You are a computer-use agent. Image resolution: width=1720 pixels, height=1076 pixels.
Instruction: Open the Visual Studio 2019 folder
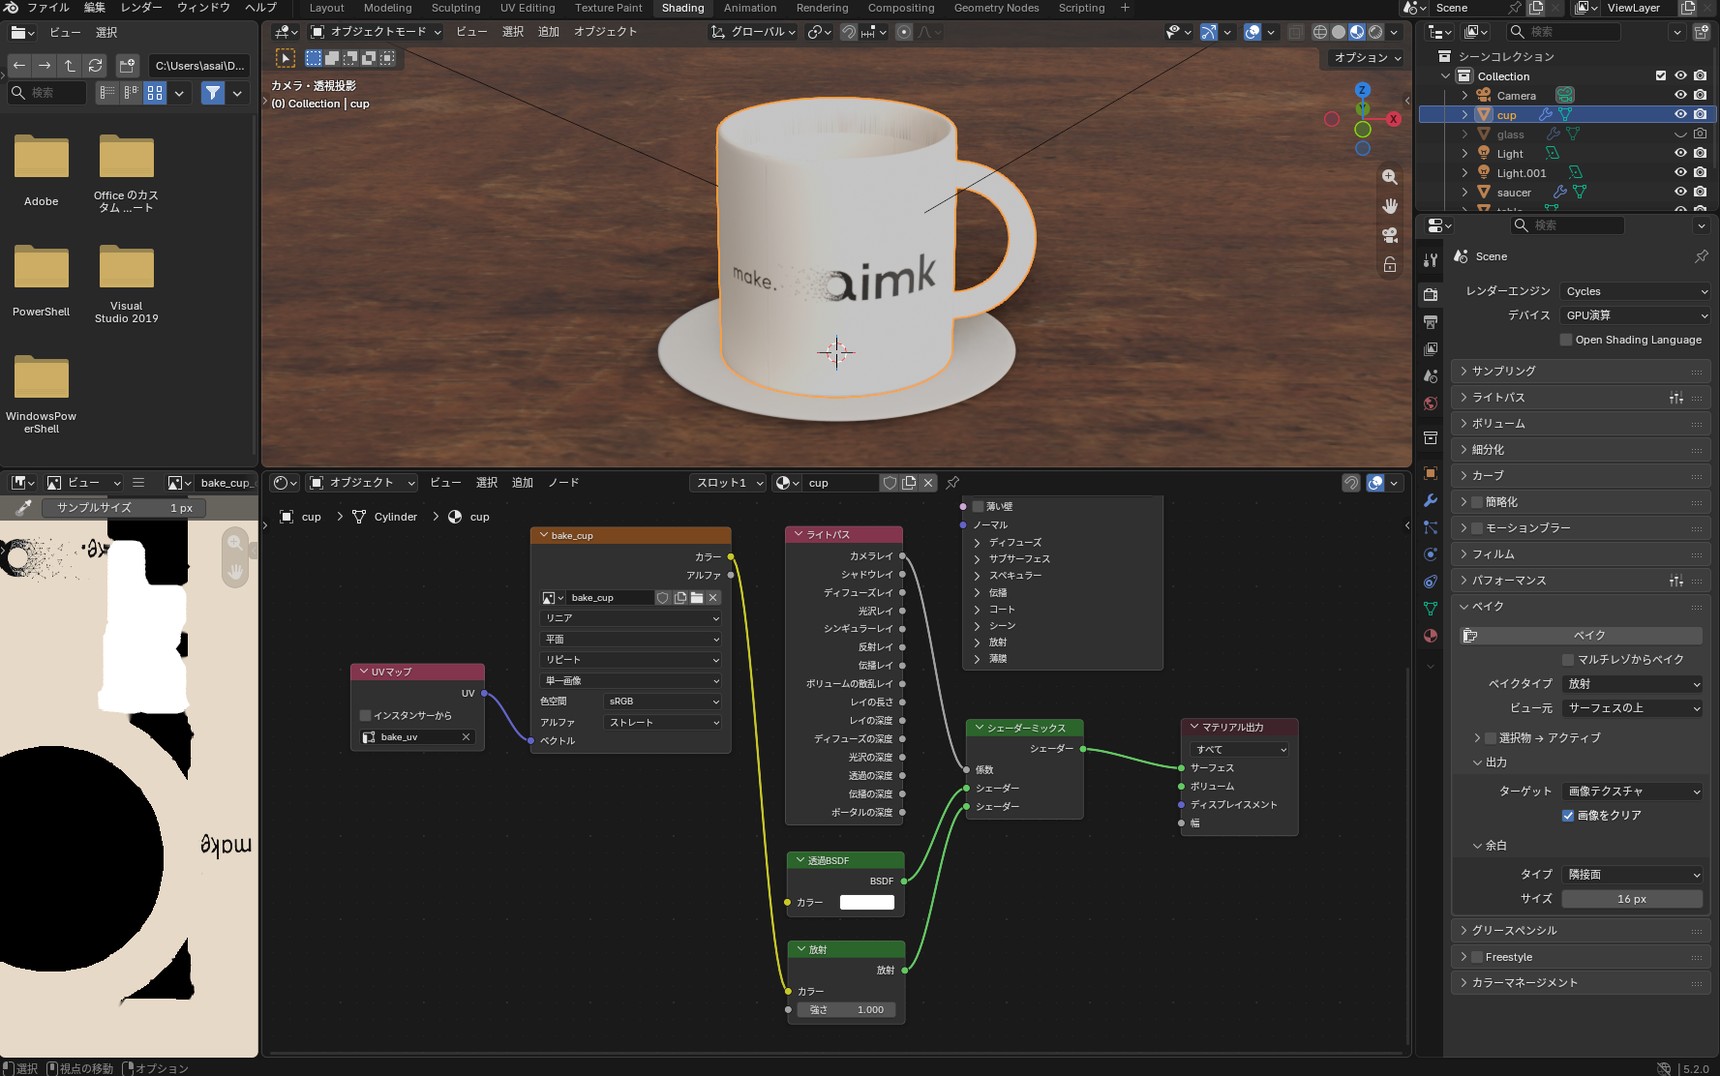coord(126,284)
